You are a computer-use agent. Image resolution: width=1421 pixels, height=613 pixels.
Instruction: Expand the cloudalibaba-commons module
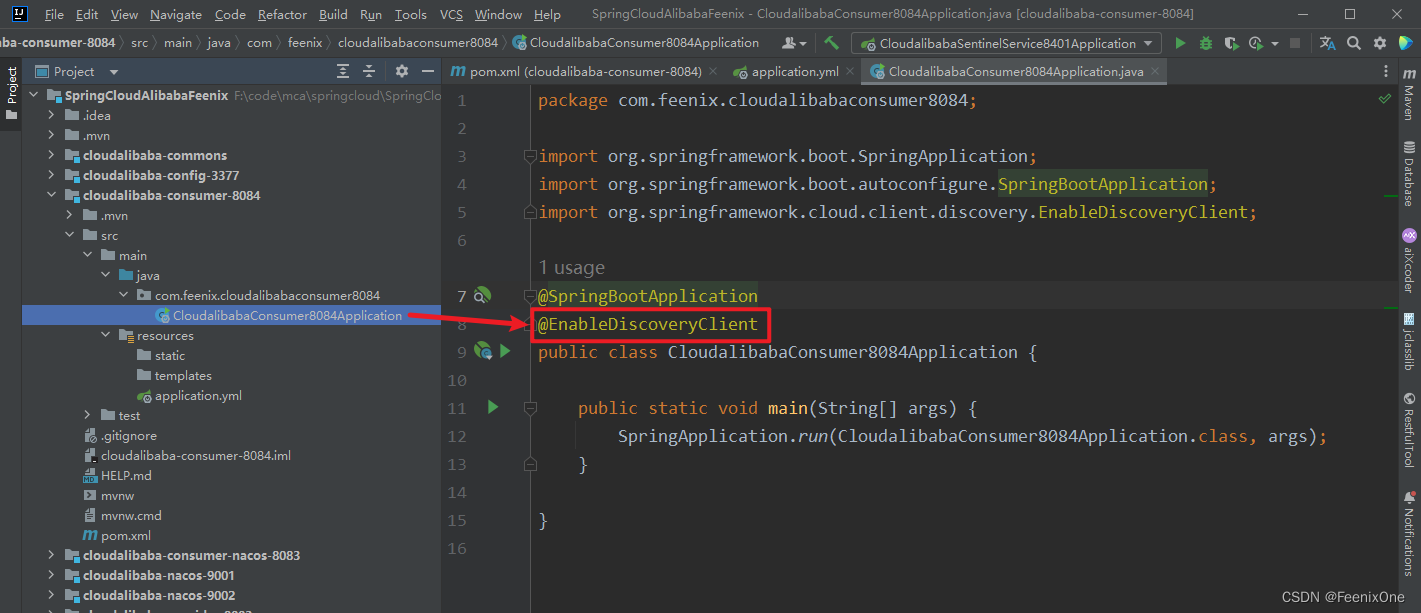point(52,155)
